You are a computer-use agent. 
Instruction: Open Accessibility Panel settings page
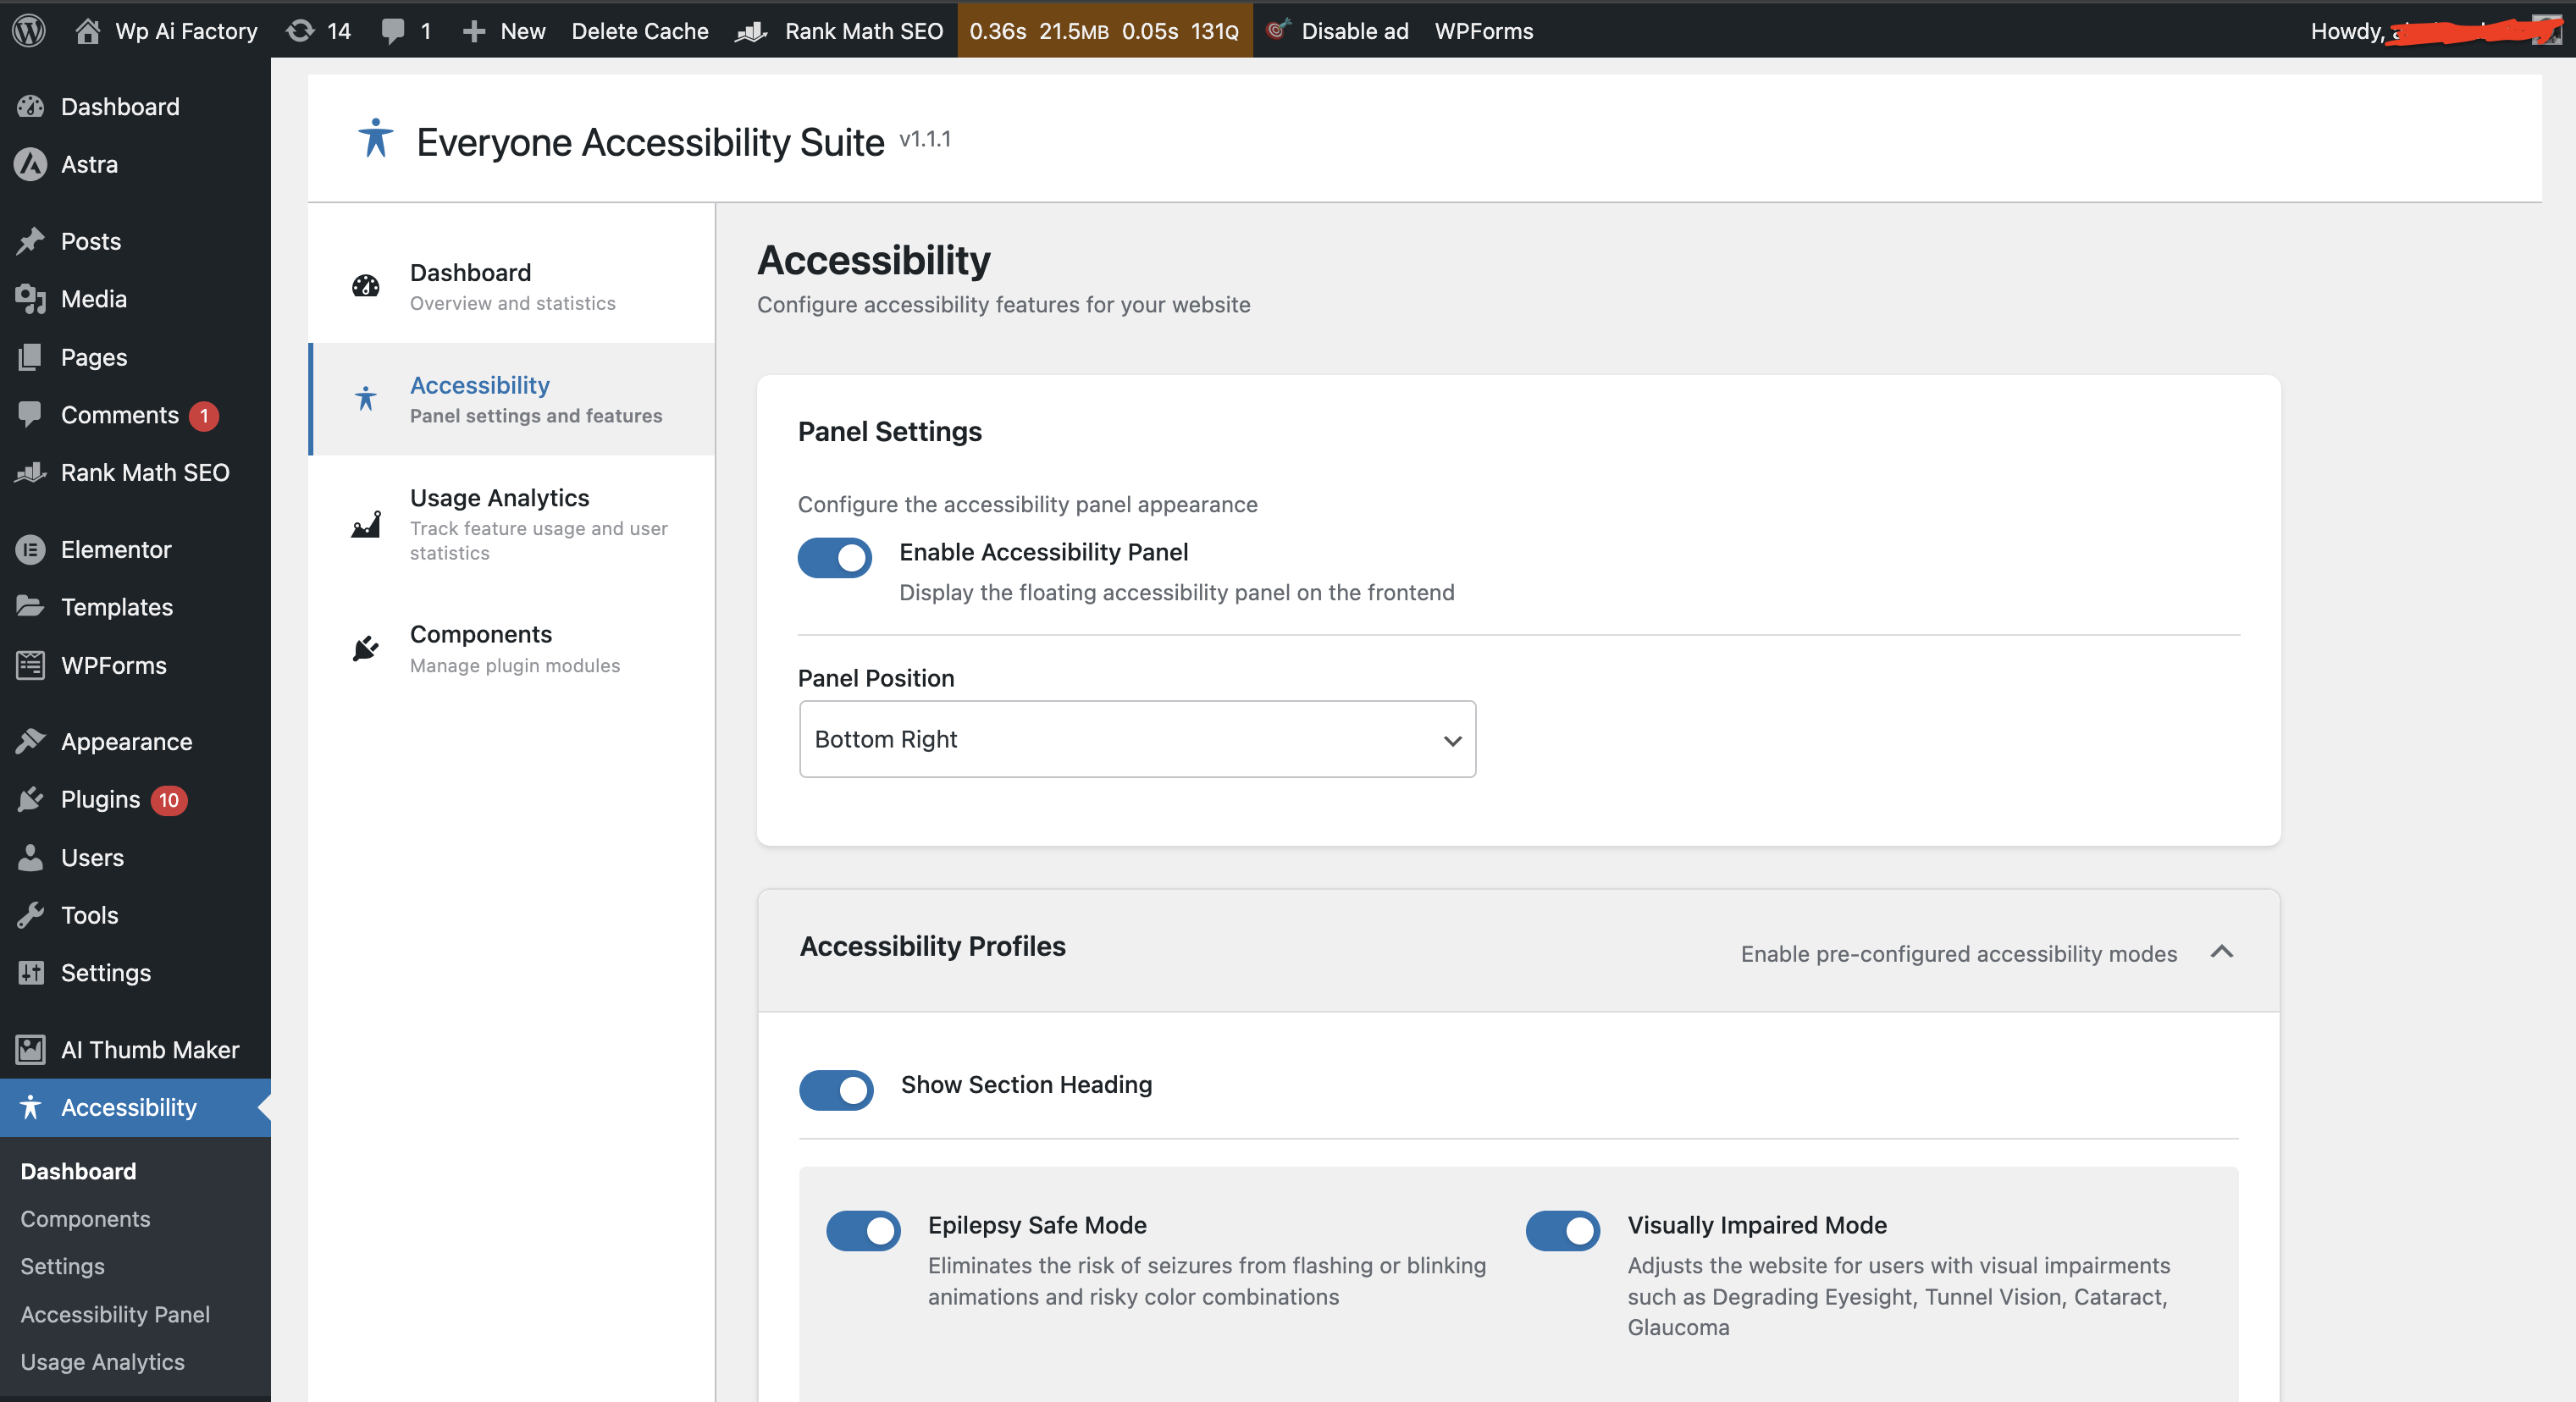[114, 1314]
